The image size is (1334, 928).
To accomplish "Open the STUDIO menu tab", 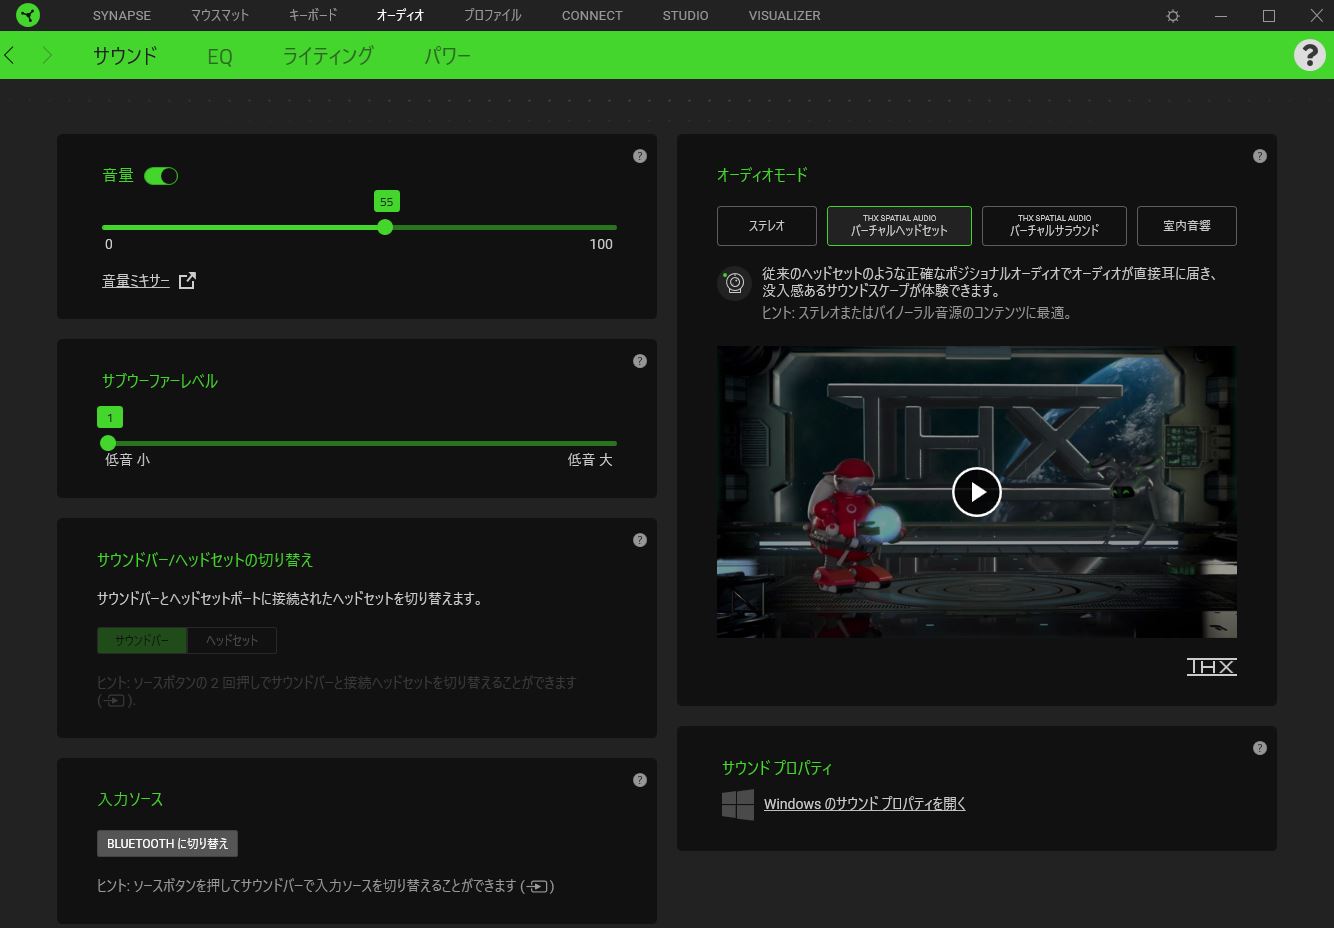I will point(685,15).
